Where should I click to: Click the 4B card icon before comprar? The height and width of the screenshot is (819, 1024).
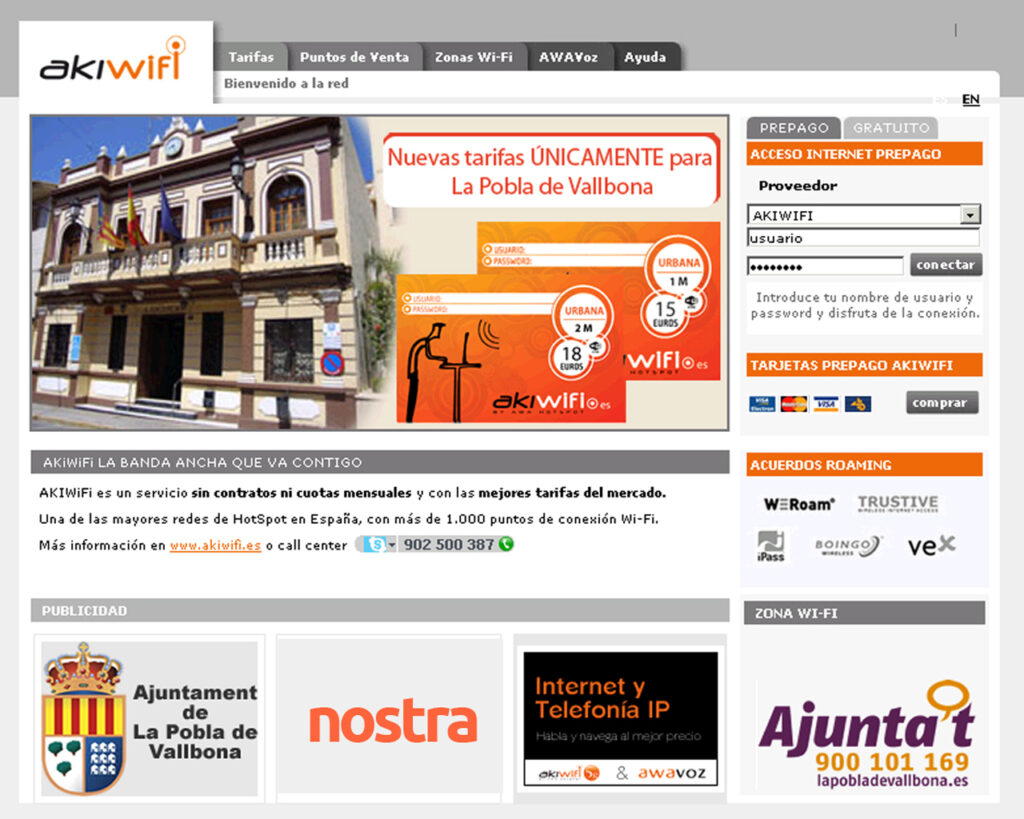point(857,404)
